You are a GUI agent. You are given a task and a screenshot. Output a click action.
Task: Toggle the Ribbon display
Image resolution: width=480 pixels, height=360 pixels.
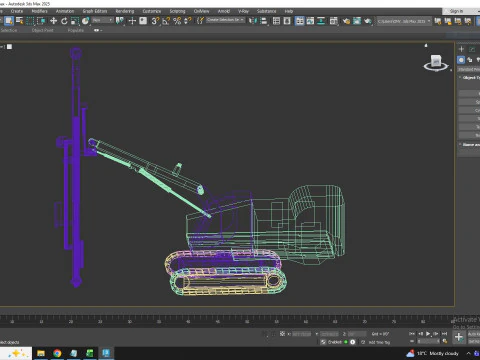click(300, 21)
